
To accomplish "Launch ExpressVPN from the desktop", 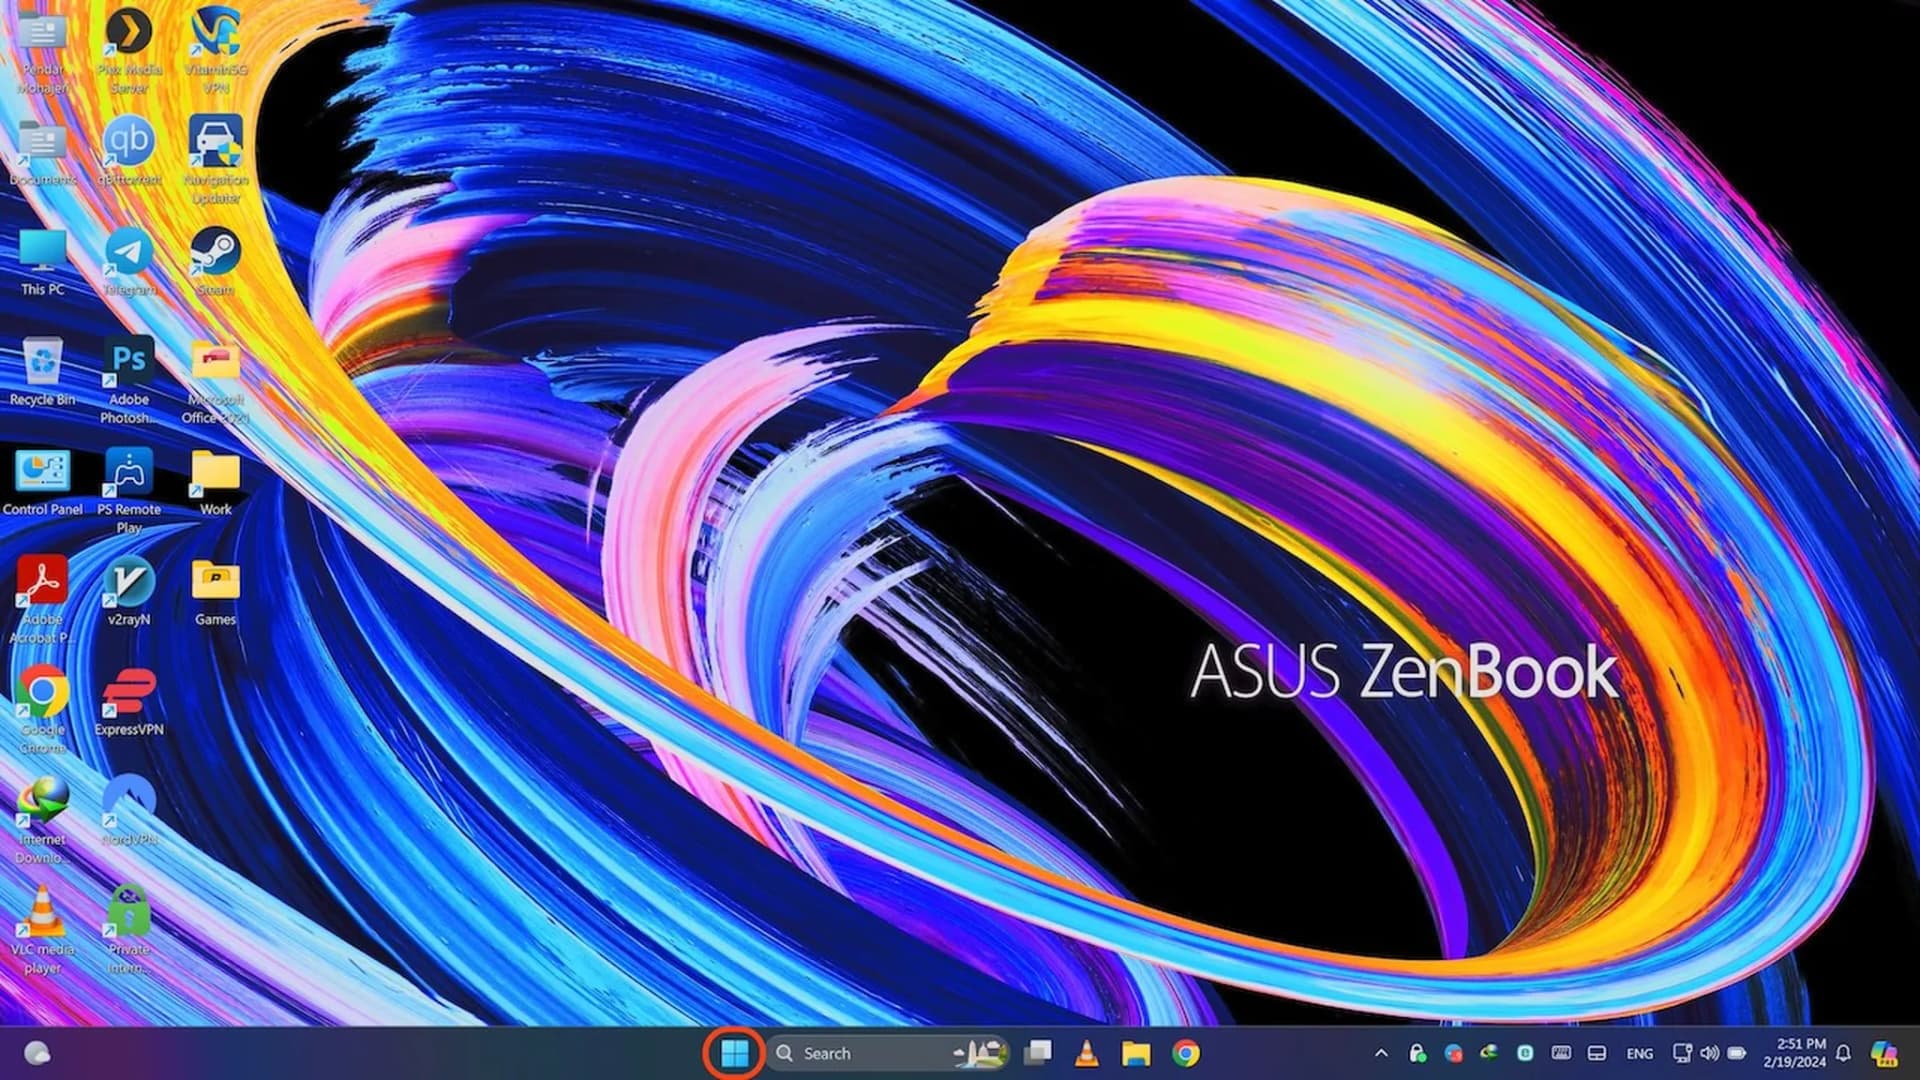I will tap(128, 690).
